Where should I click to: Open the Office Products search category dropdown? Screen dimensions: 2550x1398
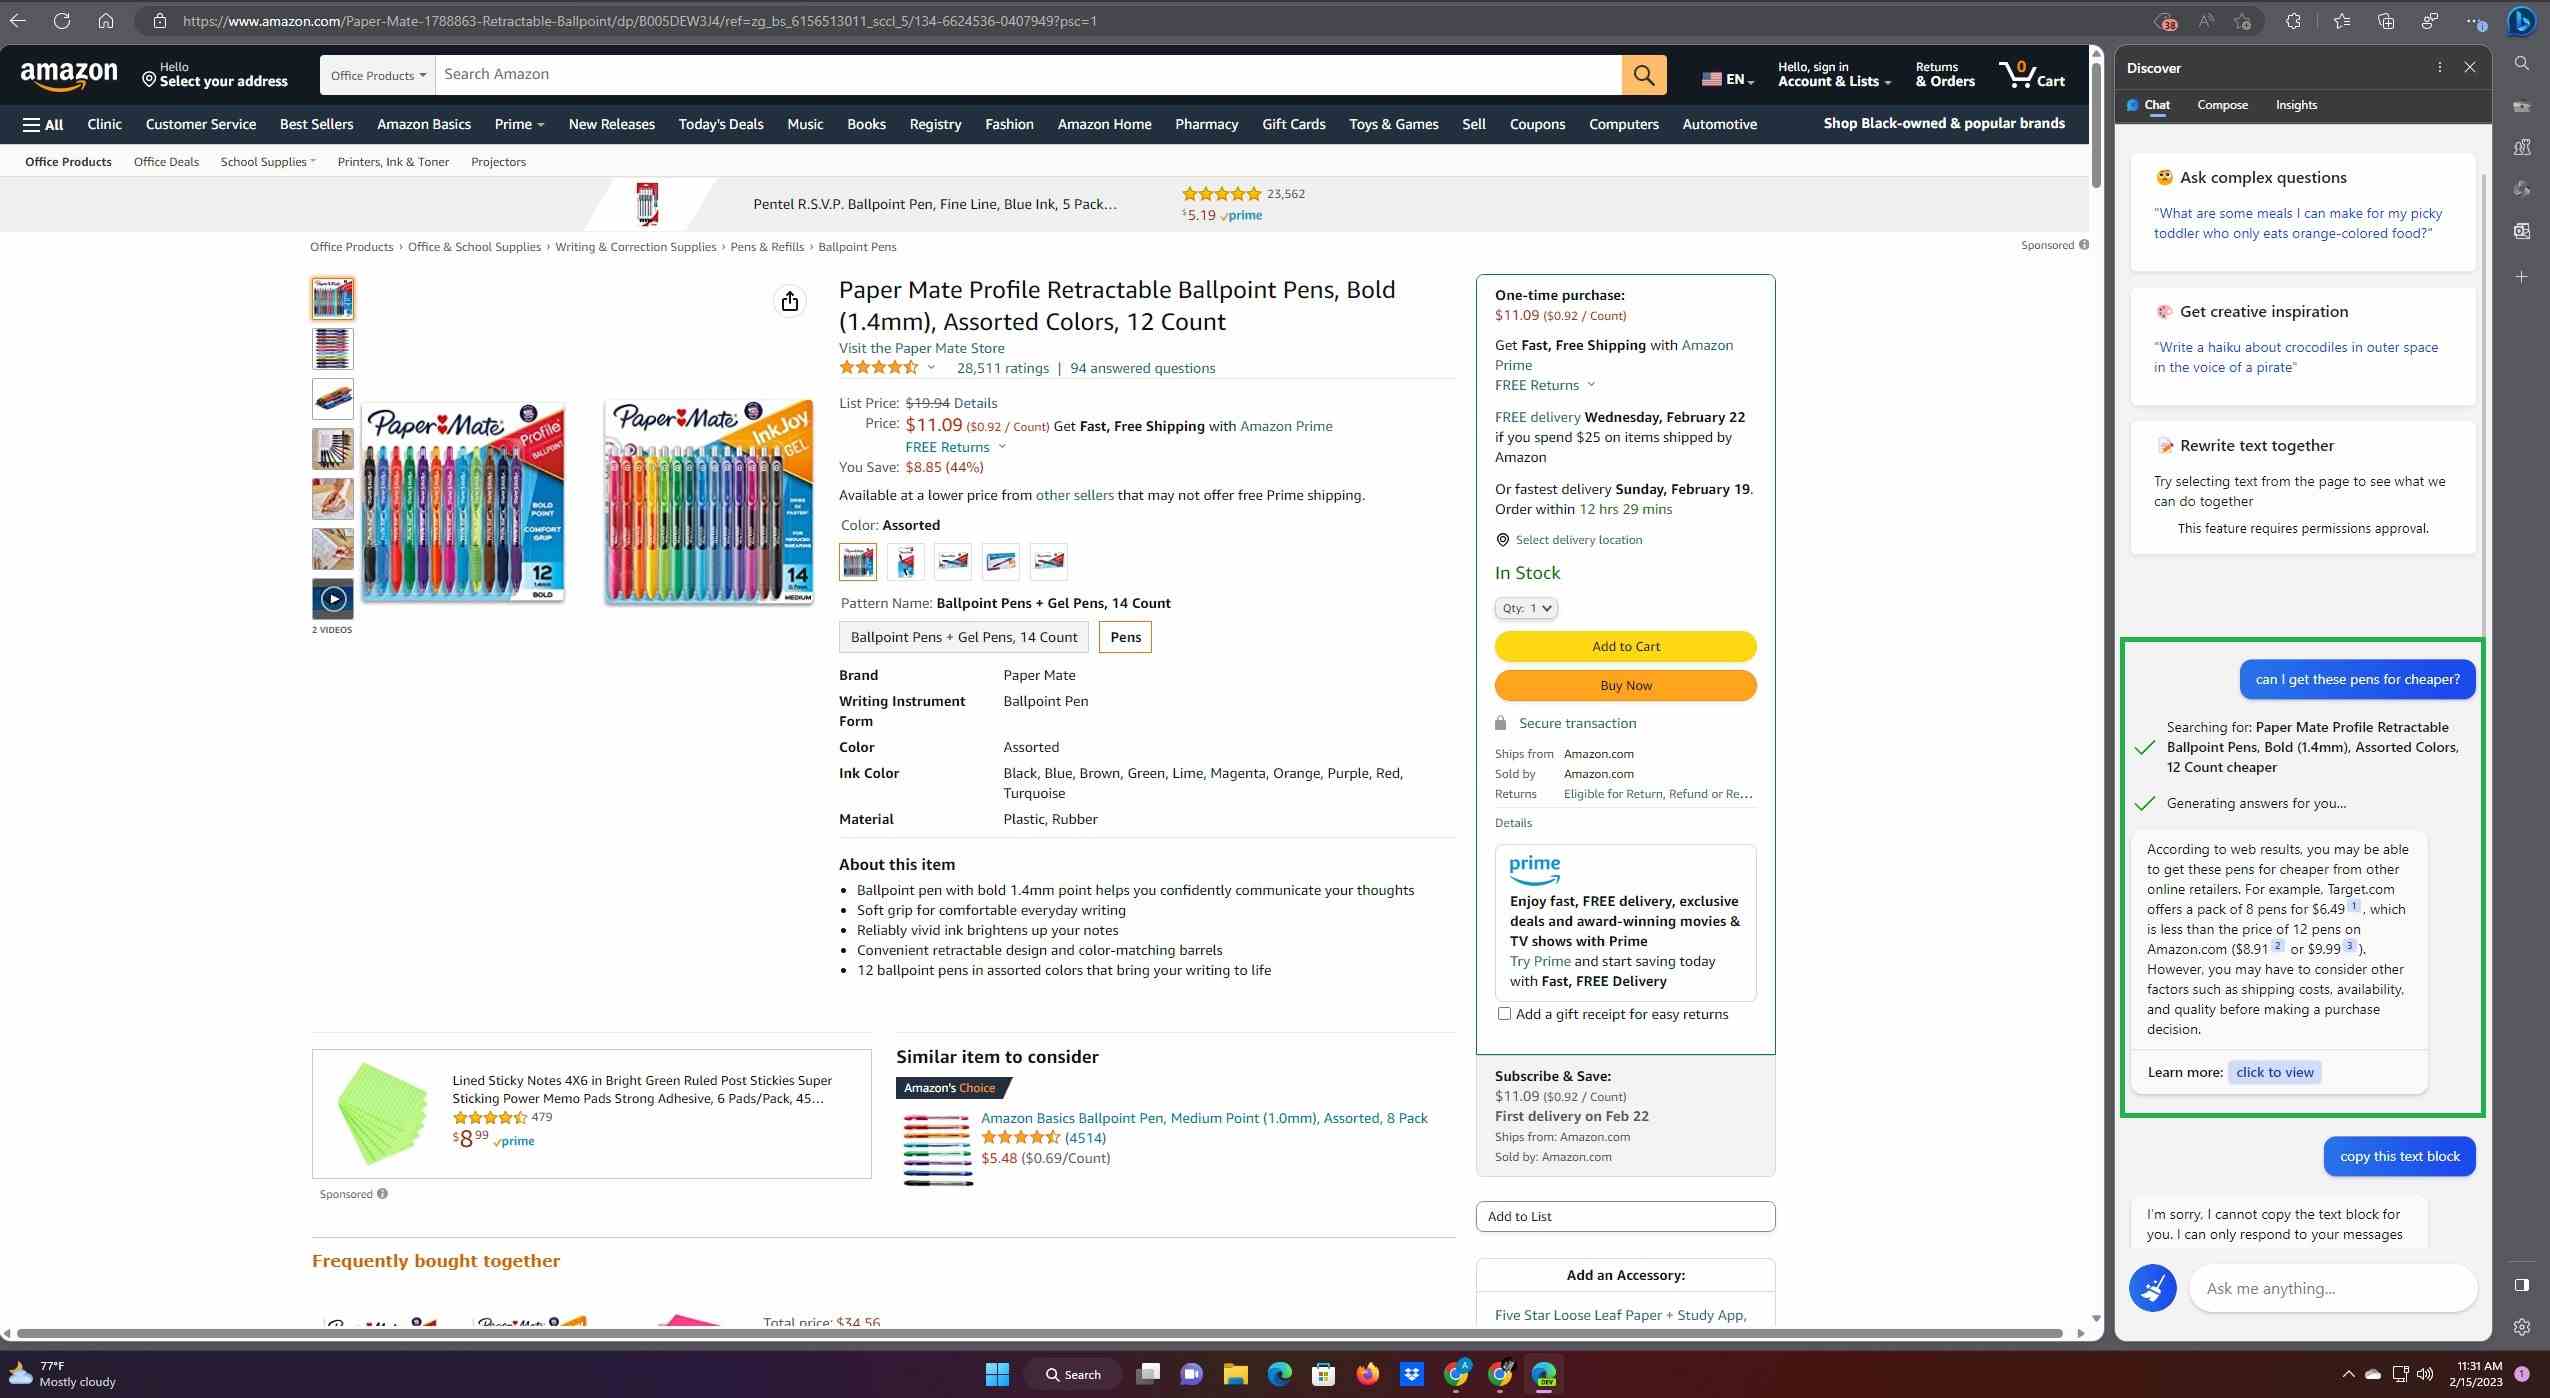tap(378, 75)
